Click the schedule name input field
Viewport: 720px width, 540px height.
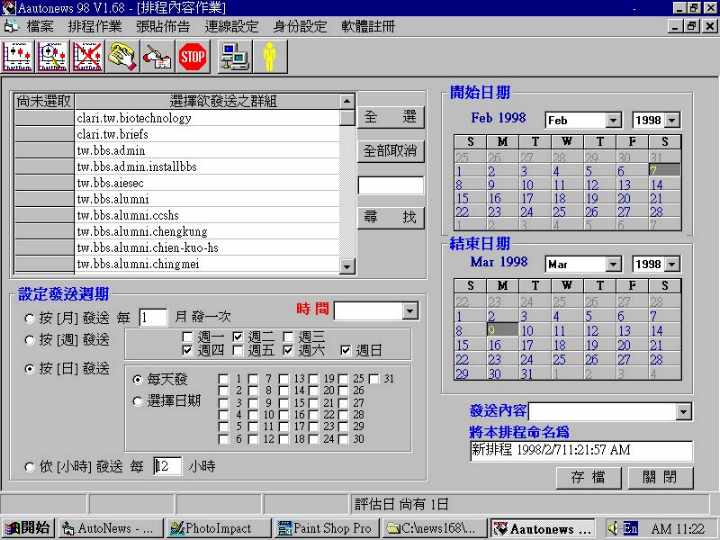581,450
